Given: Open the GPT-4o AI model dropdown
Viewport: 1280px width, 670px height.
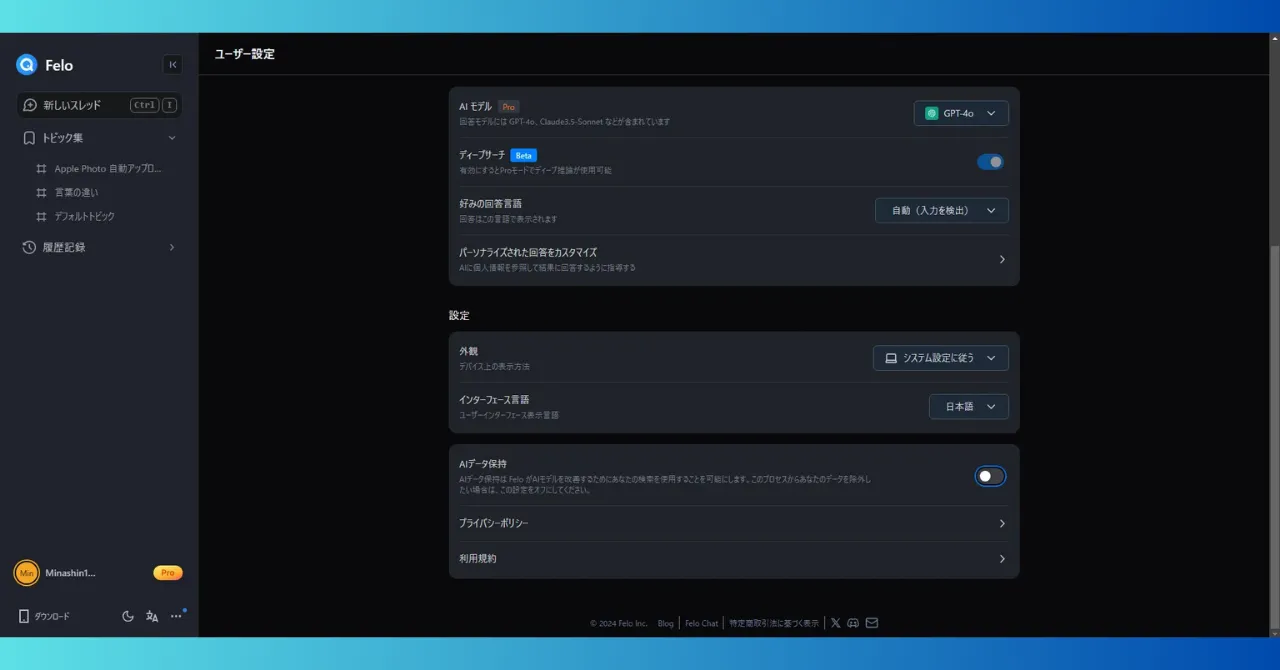Looking at the screenshot, I should click(x=961, y=113).
